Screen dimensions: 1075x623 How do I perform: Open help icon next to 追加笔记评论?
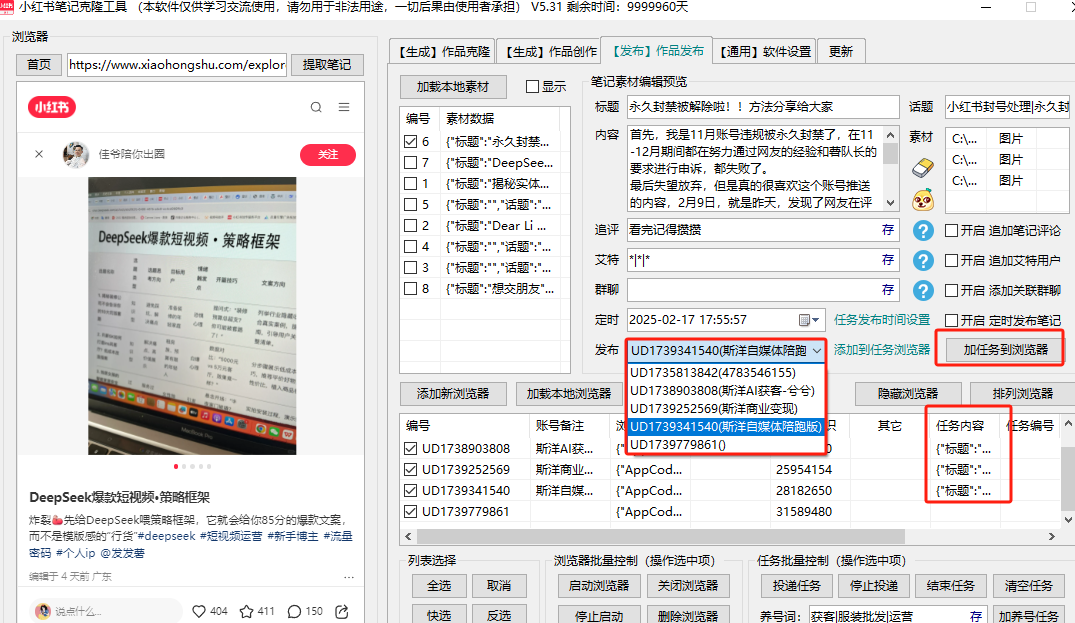[922, 231]
